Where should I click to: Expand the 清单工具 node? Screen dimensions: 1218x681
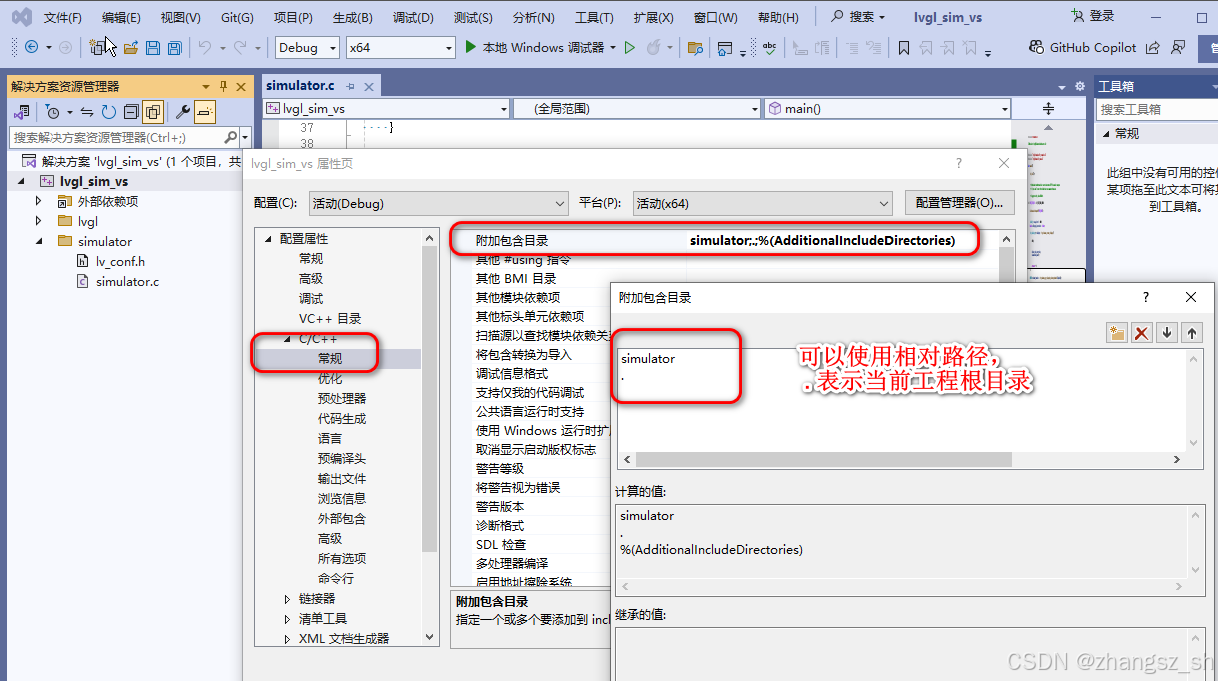(x=288, y=619)
